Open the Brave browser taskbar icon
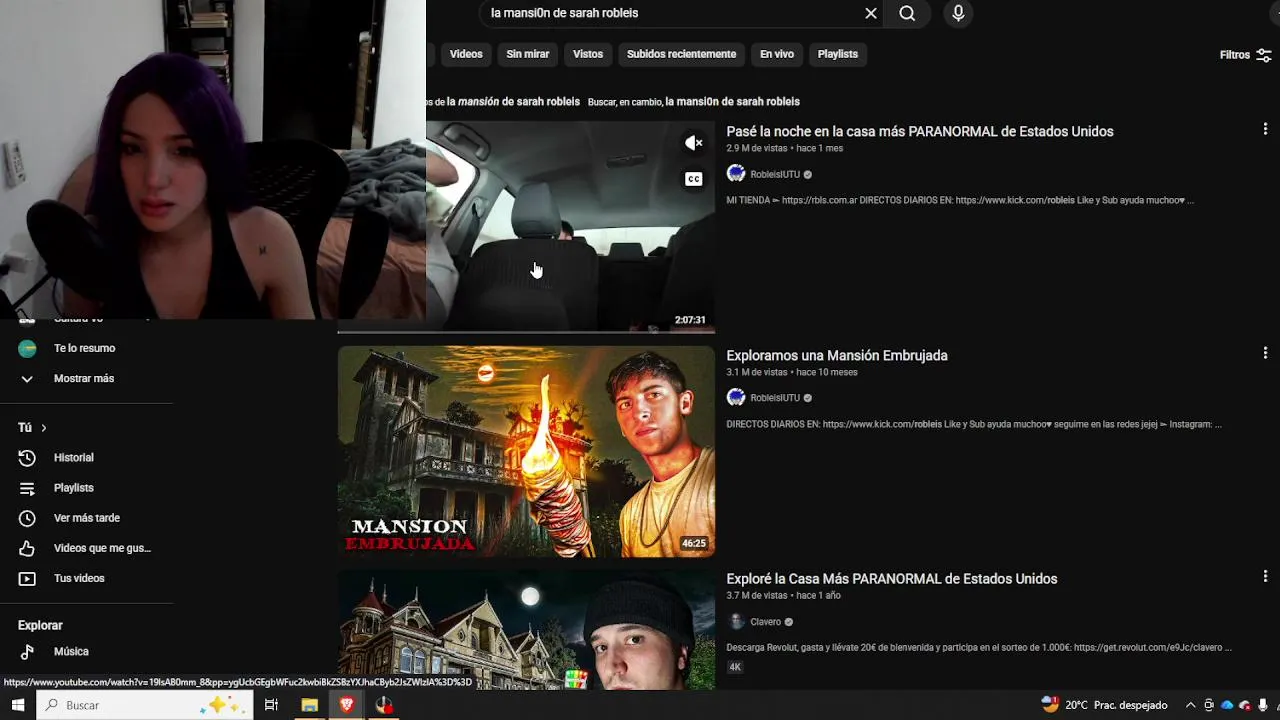This screenshot has height=720, width=1280. point(347,705)
